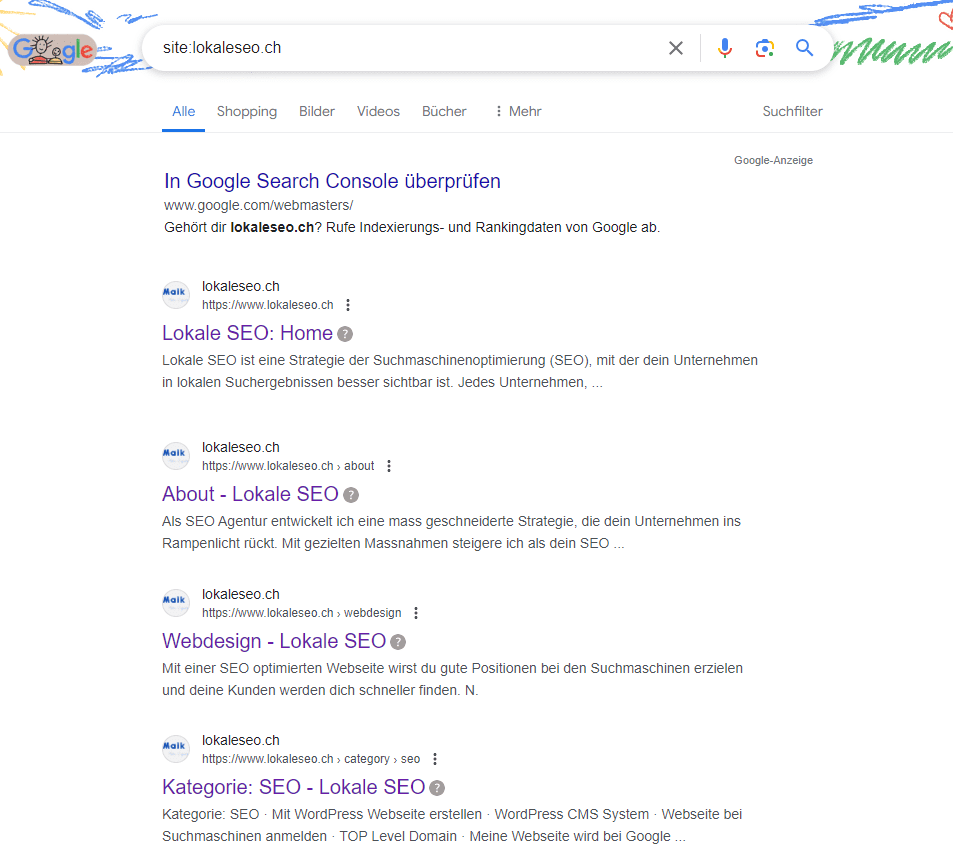Open the 'Webdesign - Lokale SEO' result
The width and height of the screenshot is (953, 867).
click(274, 641)
